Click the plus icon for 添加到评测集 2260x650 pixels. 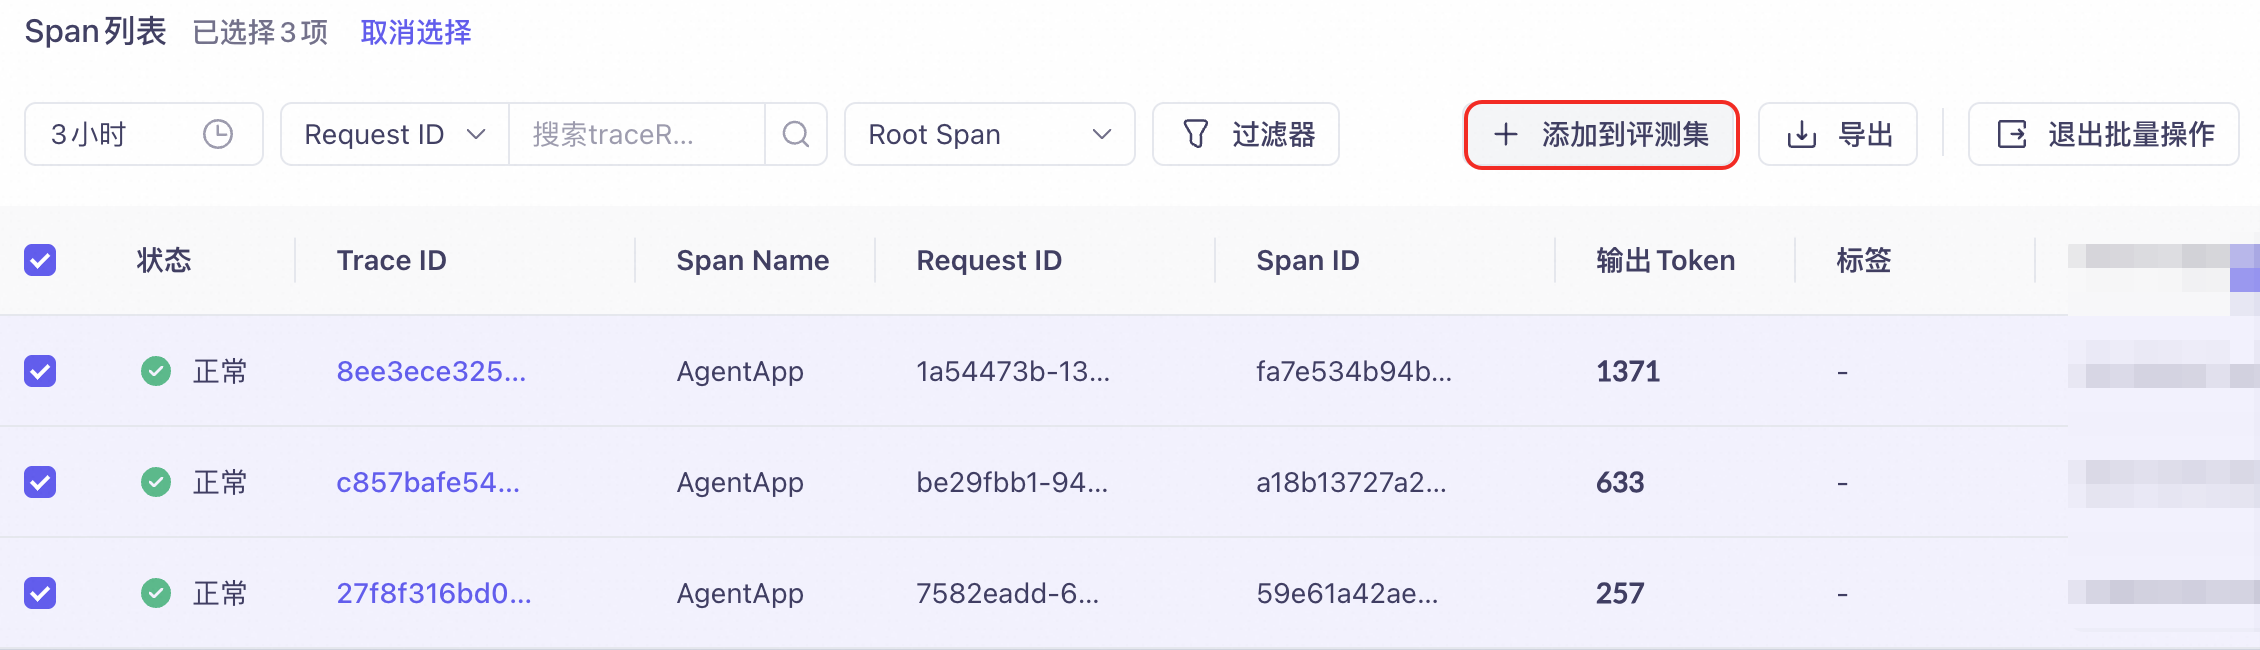pos(1506,134)
